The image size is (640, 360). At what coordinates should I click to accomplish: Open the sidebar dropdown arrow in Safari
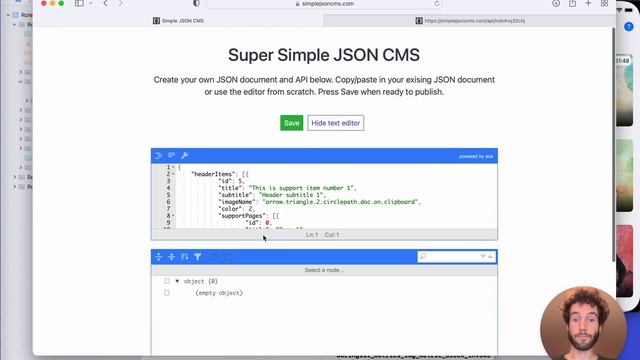[91, 3]
